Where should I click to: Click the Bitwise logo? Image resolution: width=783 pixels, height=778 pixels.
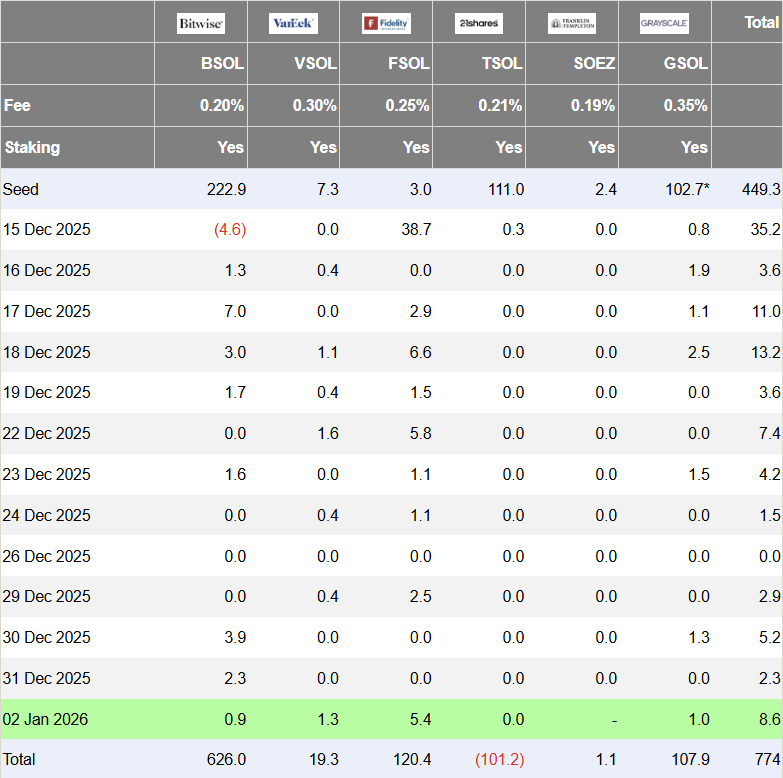201,23
